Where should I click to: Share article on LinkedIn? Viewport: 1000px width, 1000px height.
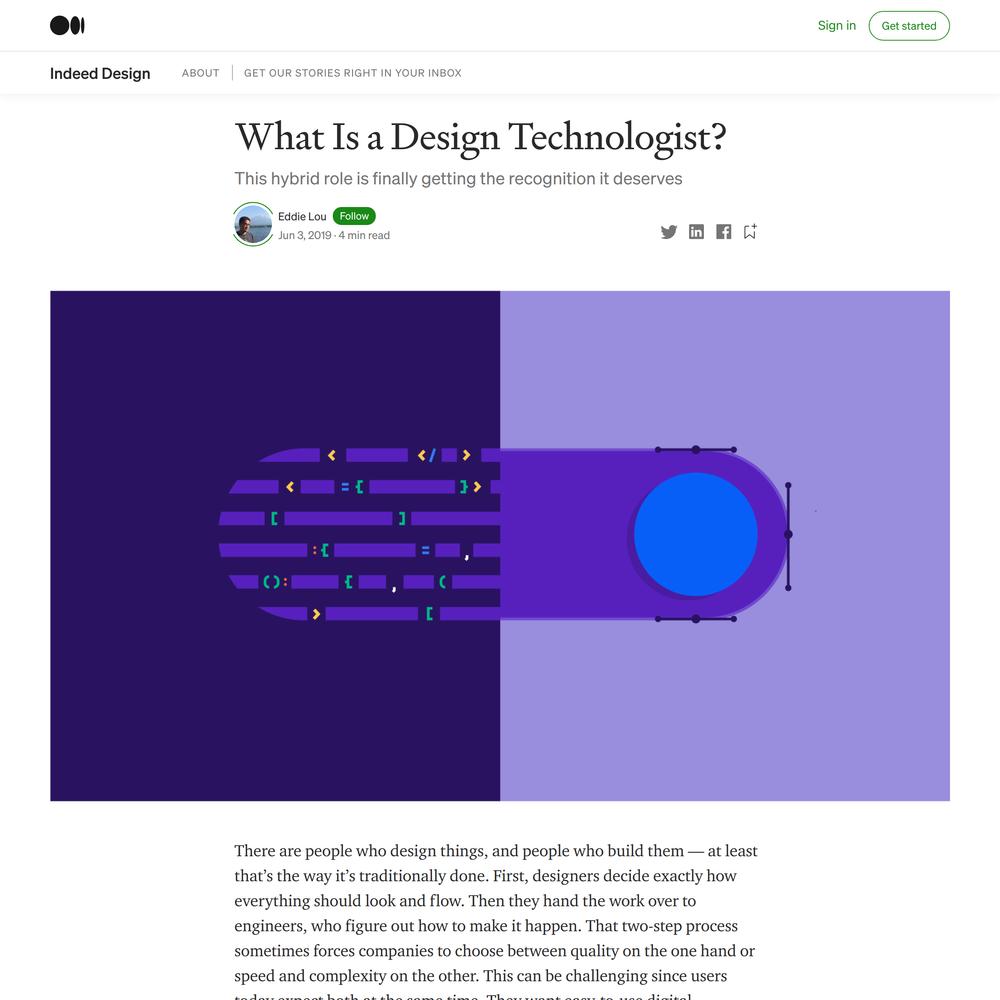(696, 232)
